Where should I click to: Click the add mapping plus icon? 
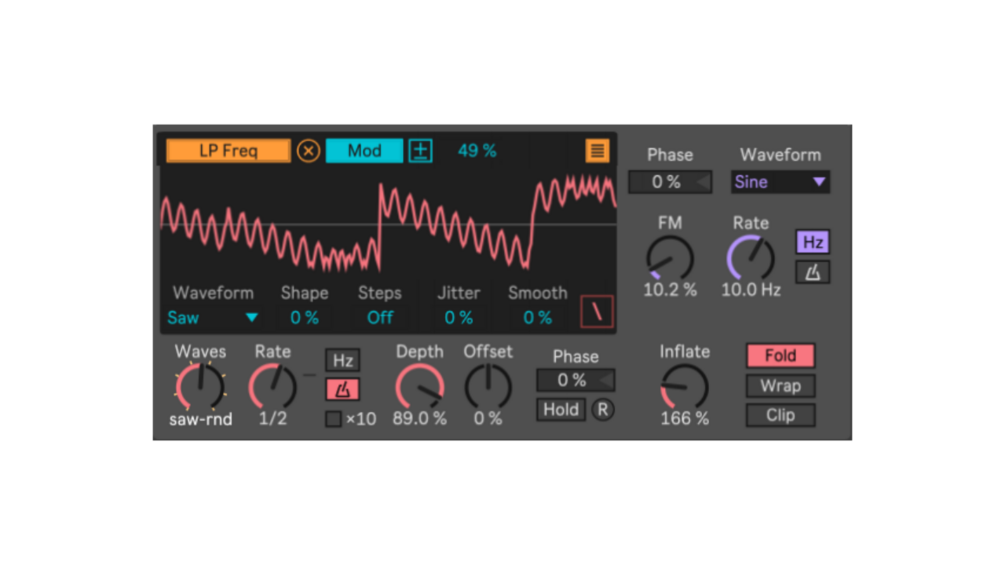click(420, 151)
